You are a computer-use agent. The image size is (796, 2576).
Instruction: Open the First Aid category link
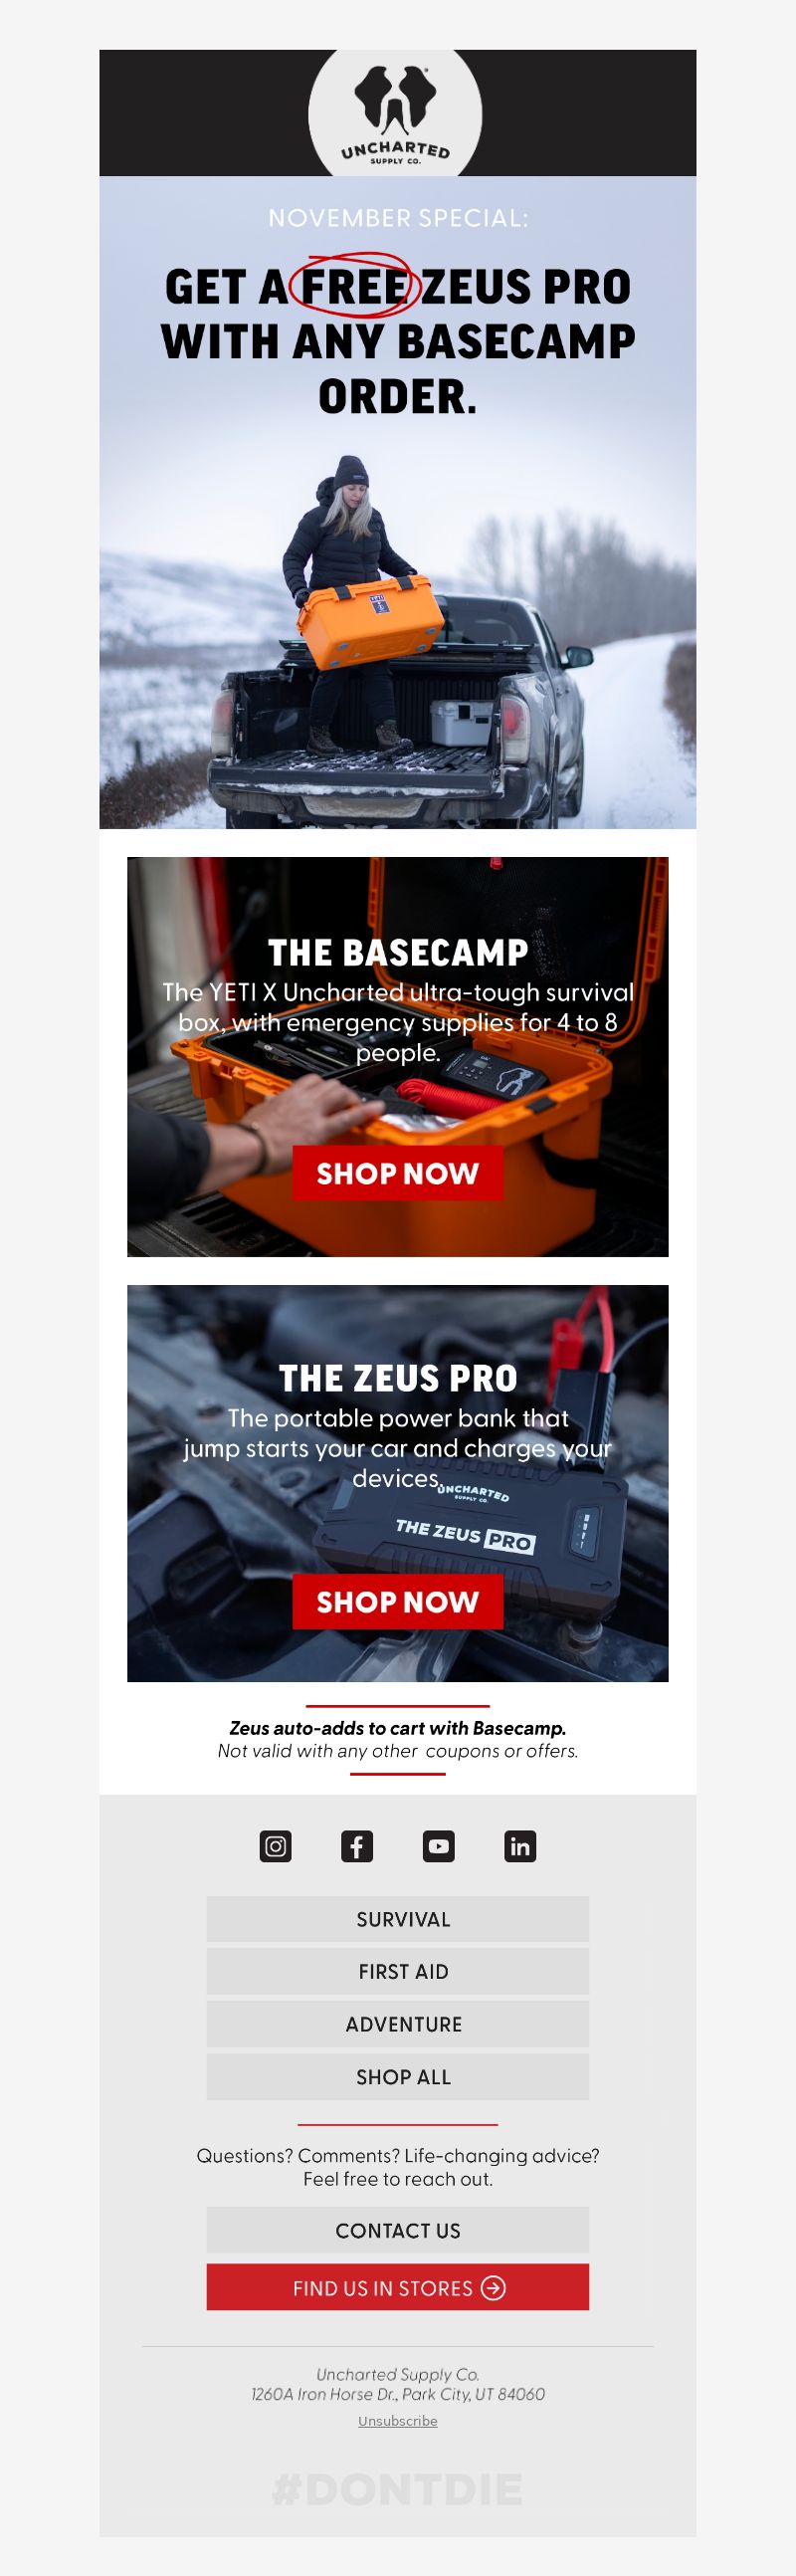point(398,1971)
